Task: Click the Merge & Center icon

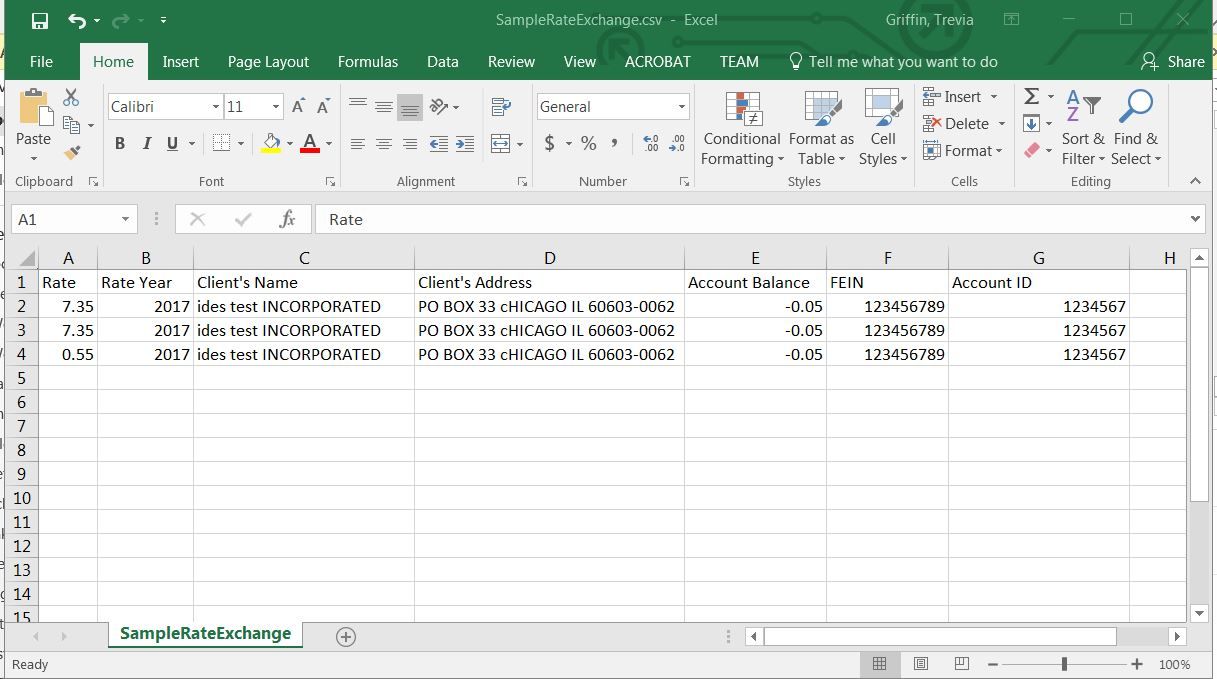Action: 502,144
